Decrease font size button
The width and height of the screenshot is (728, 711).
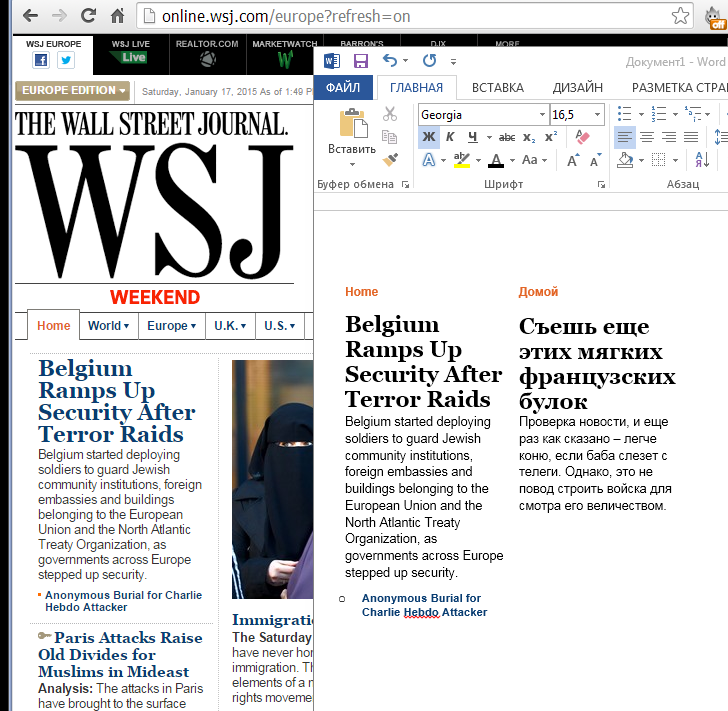595,160
